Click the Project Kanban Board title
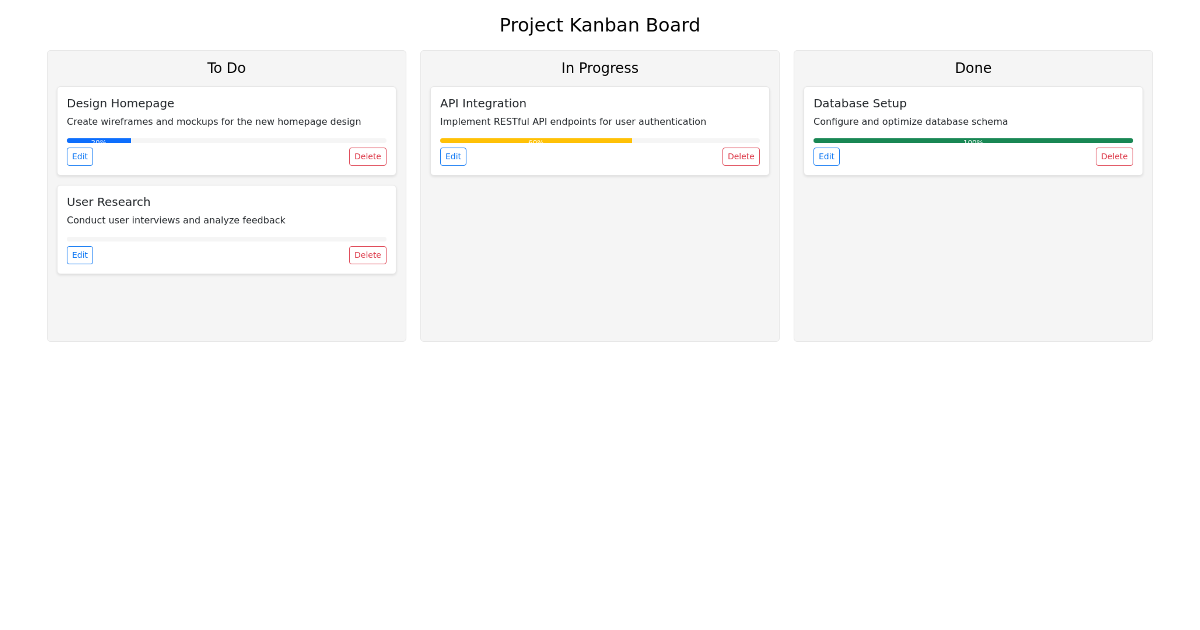The width and height of the screenshot is (1200, 630). coord(599,25)
